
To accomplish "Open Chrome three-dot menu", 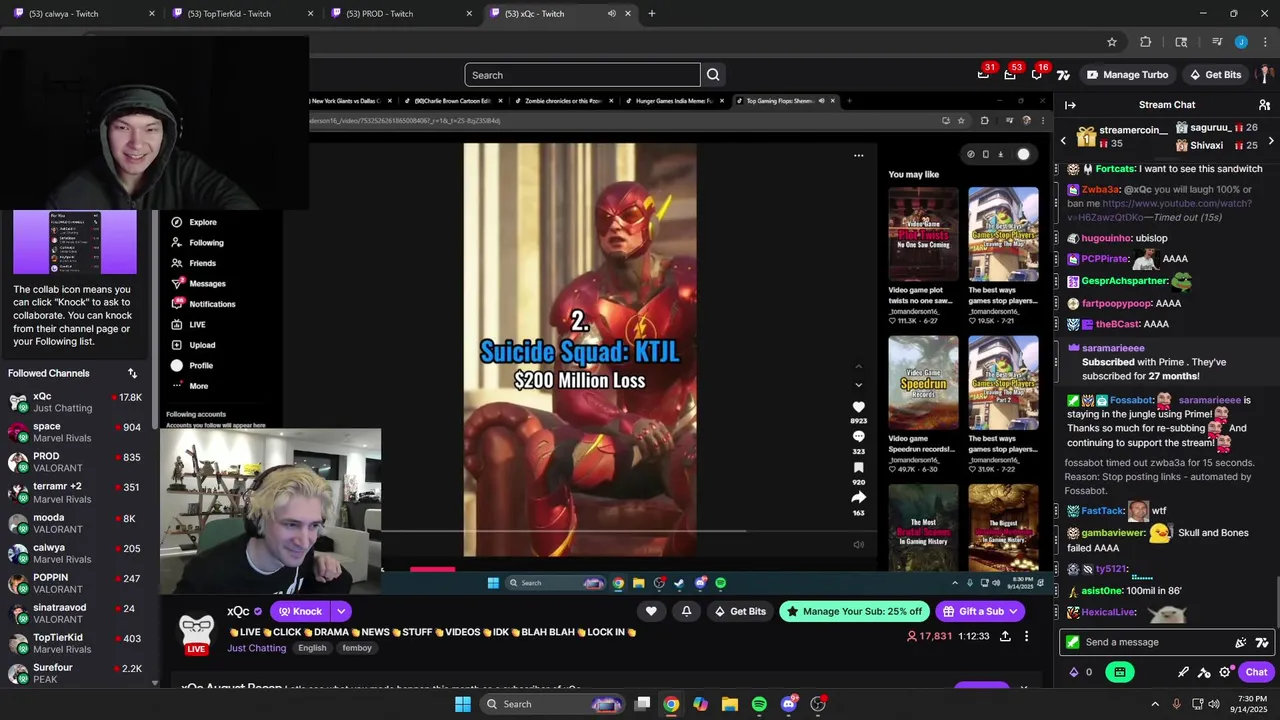I will pyautogui.click(x=1264, y=42).
